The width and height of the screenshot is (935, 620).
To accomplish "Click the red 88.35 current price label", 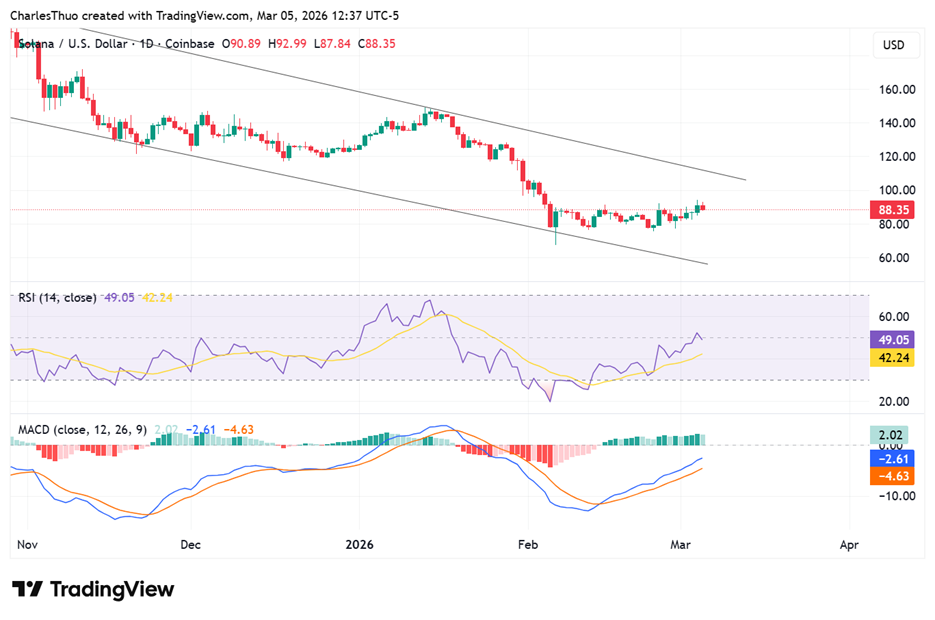I will coord(891,210).
